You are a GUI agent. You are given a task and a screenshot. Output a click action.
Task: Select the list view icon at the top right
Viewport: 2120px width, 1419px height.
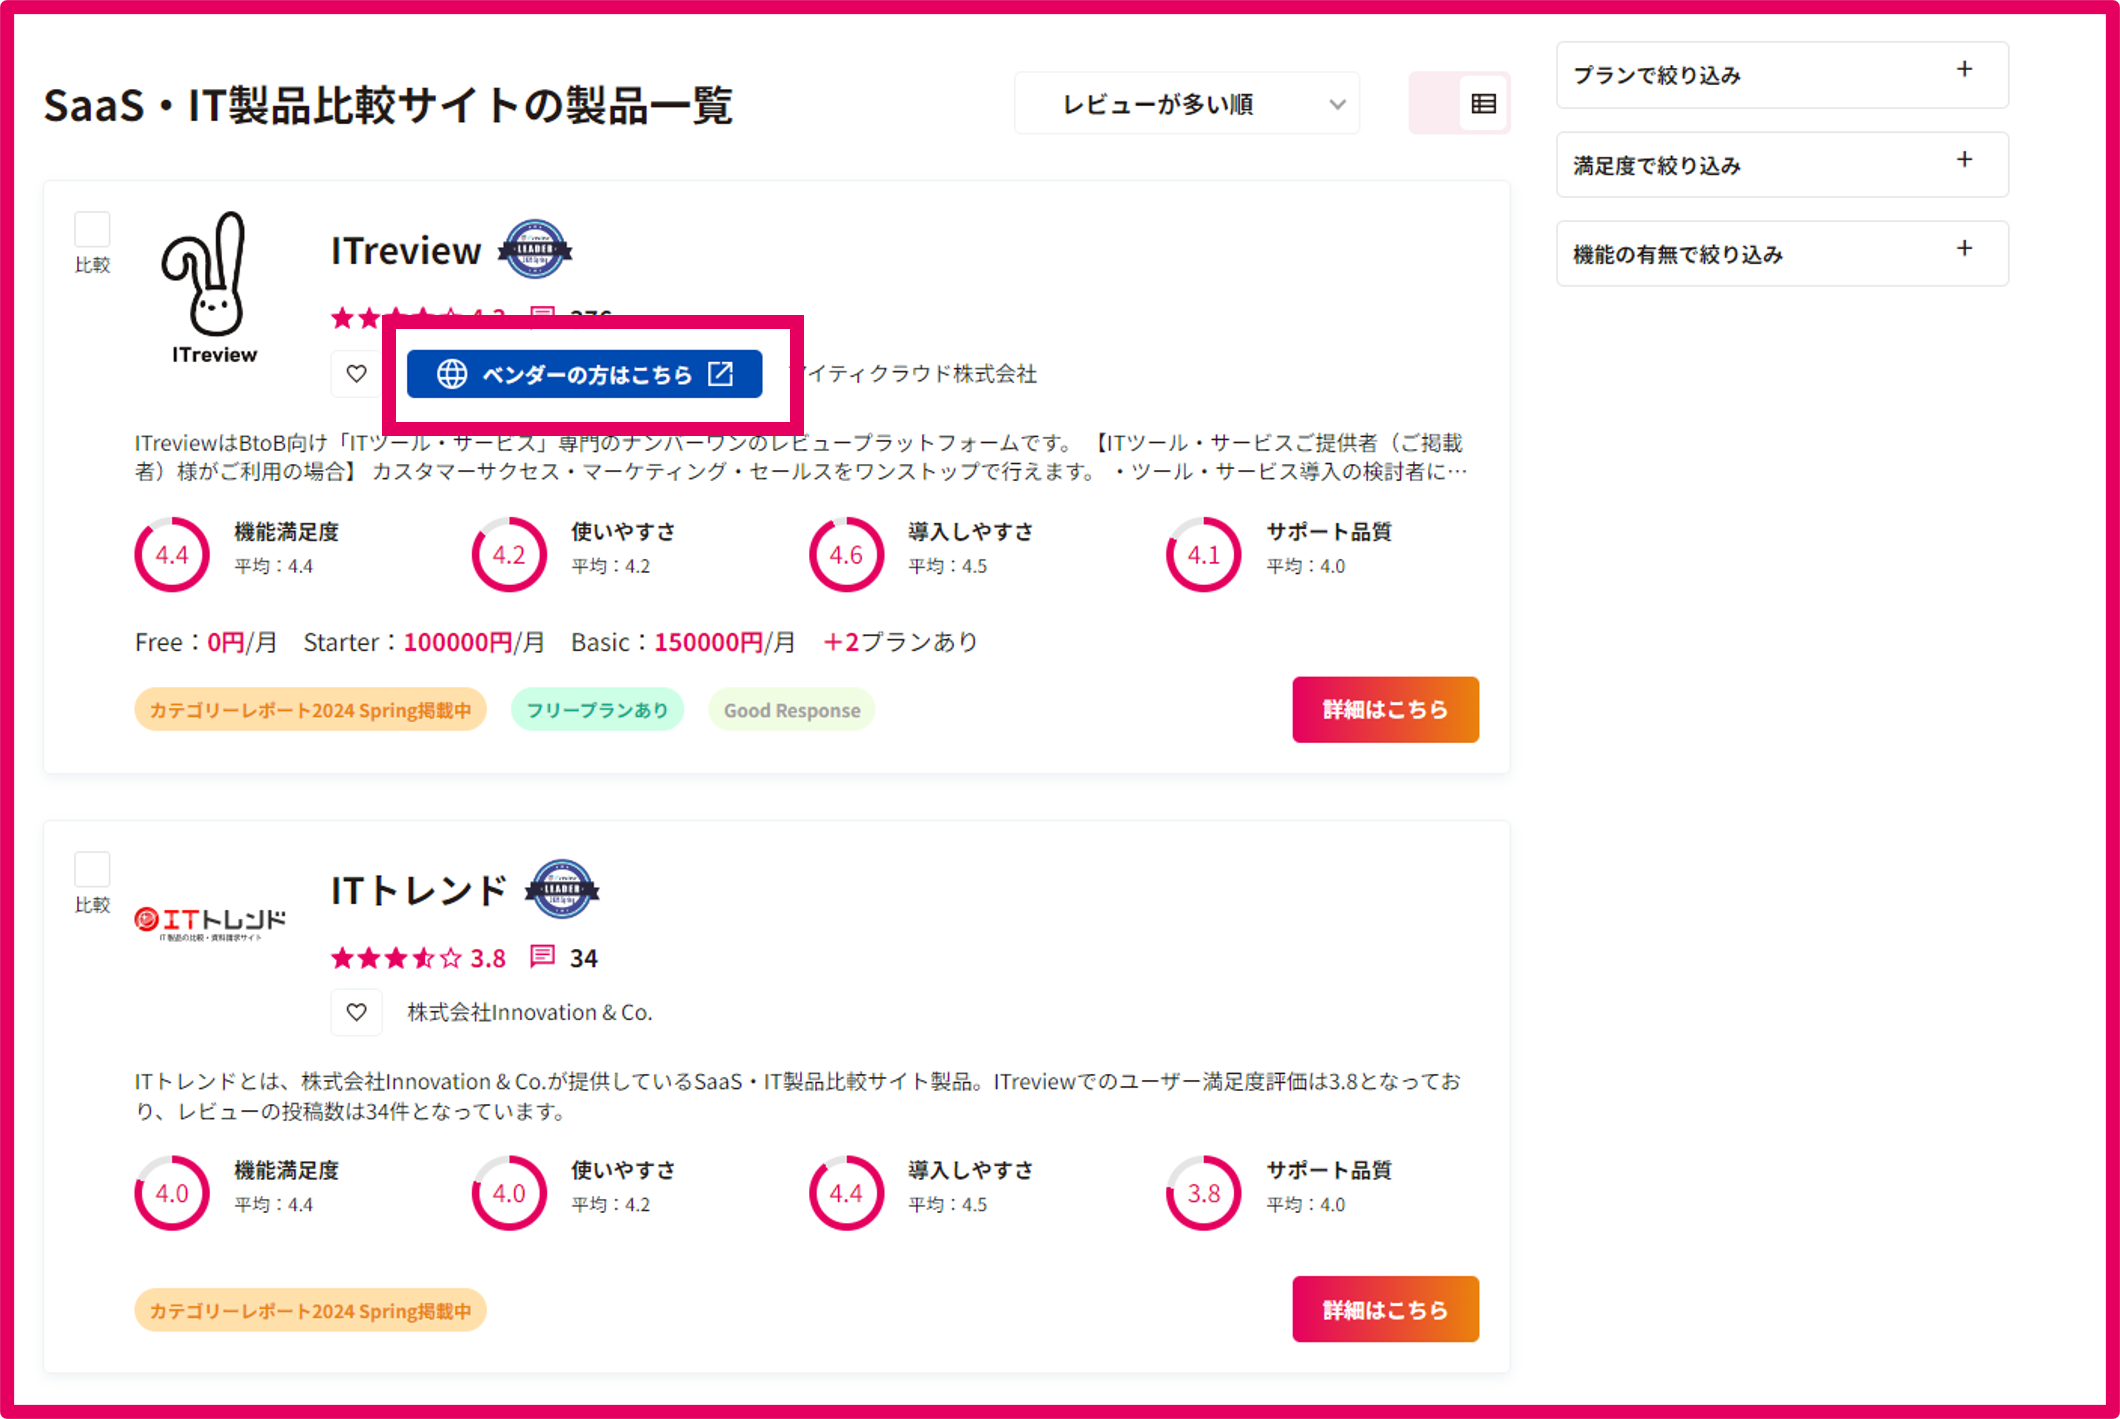coord(1483,103)
